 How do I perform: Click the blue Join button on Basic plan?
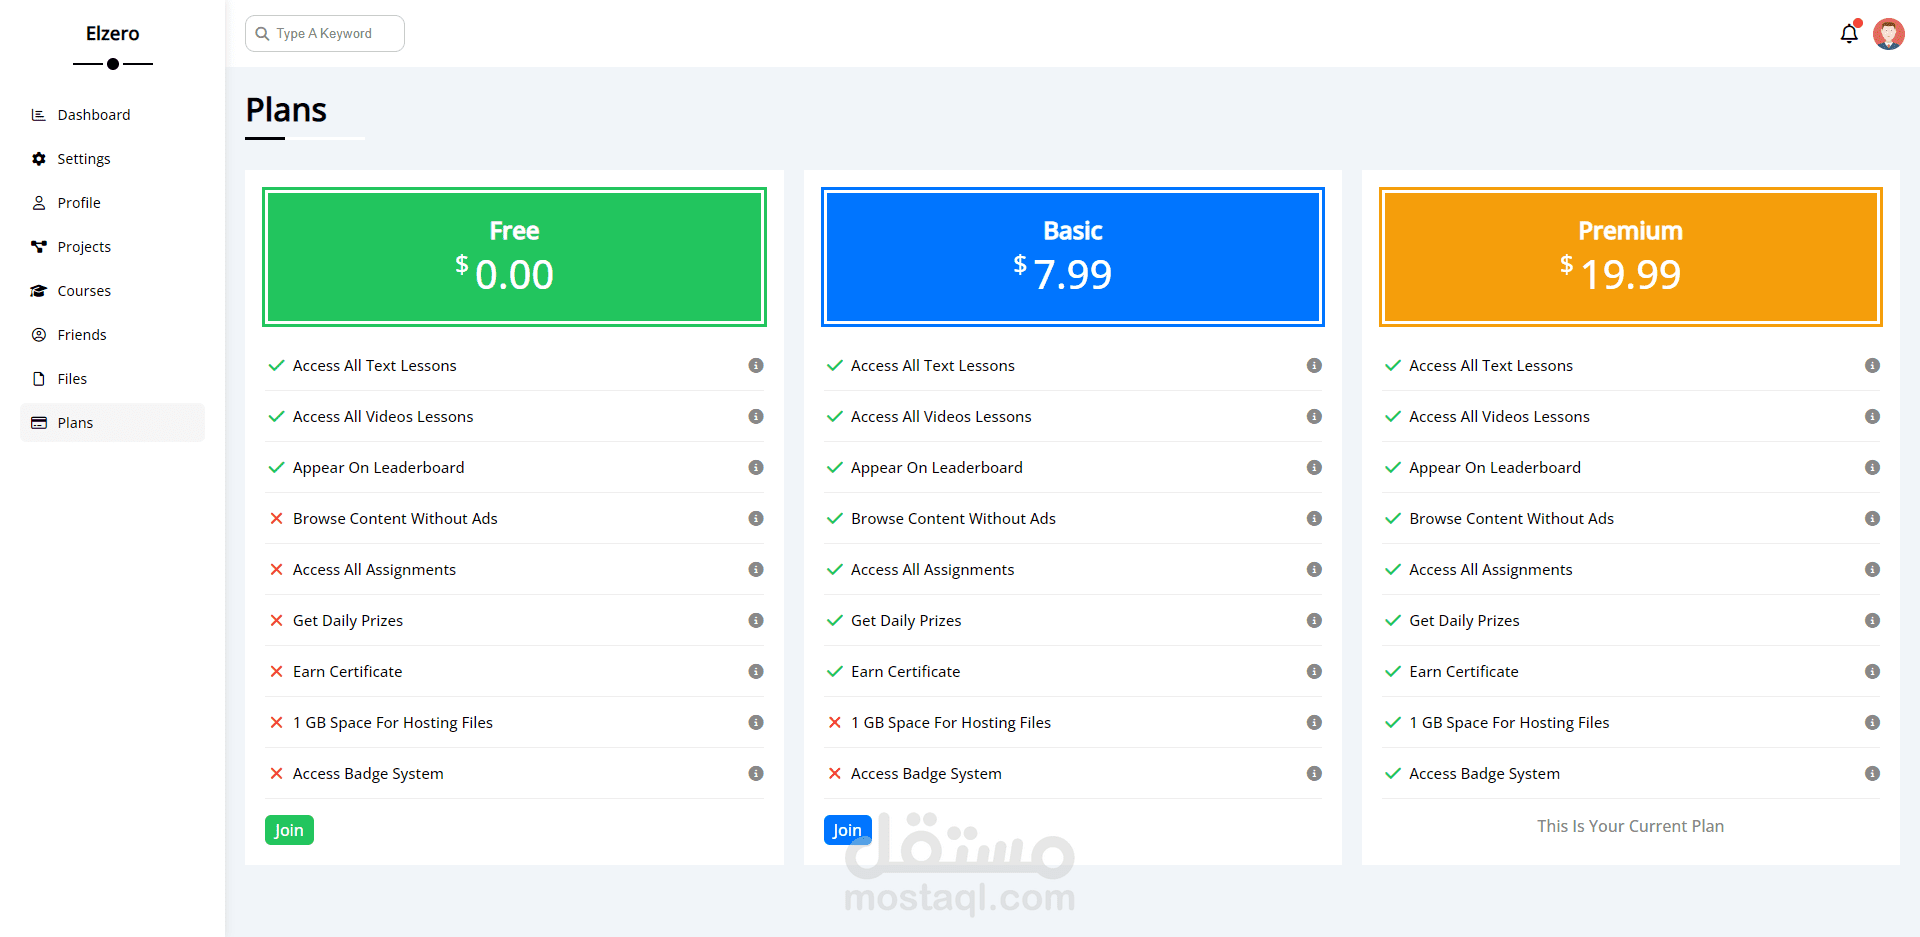(847, 830)
